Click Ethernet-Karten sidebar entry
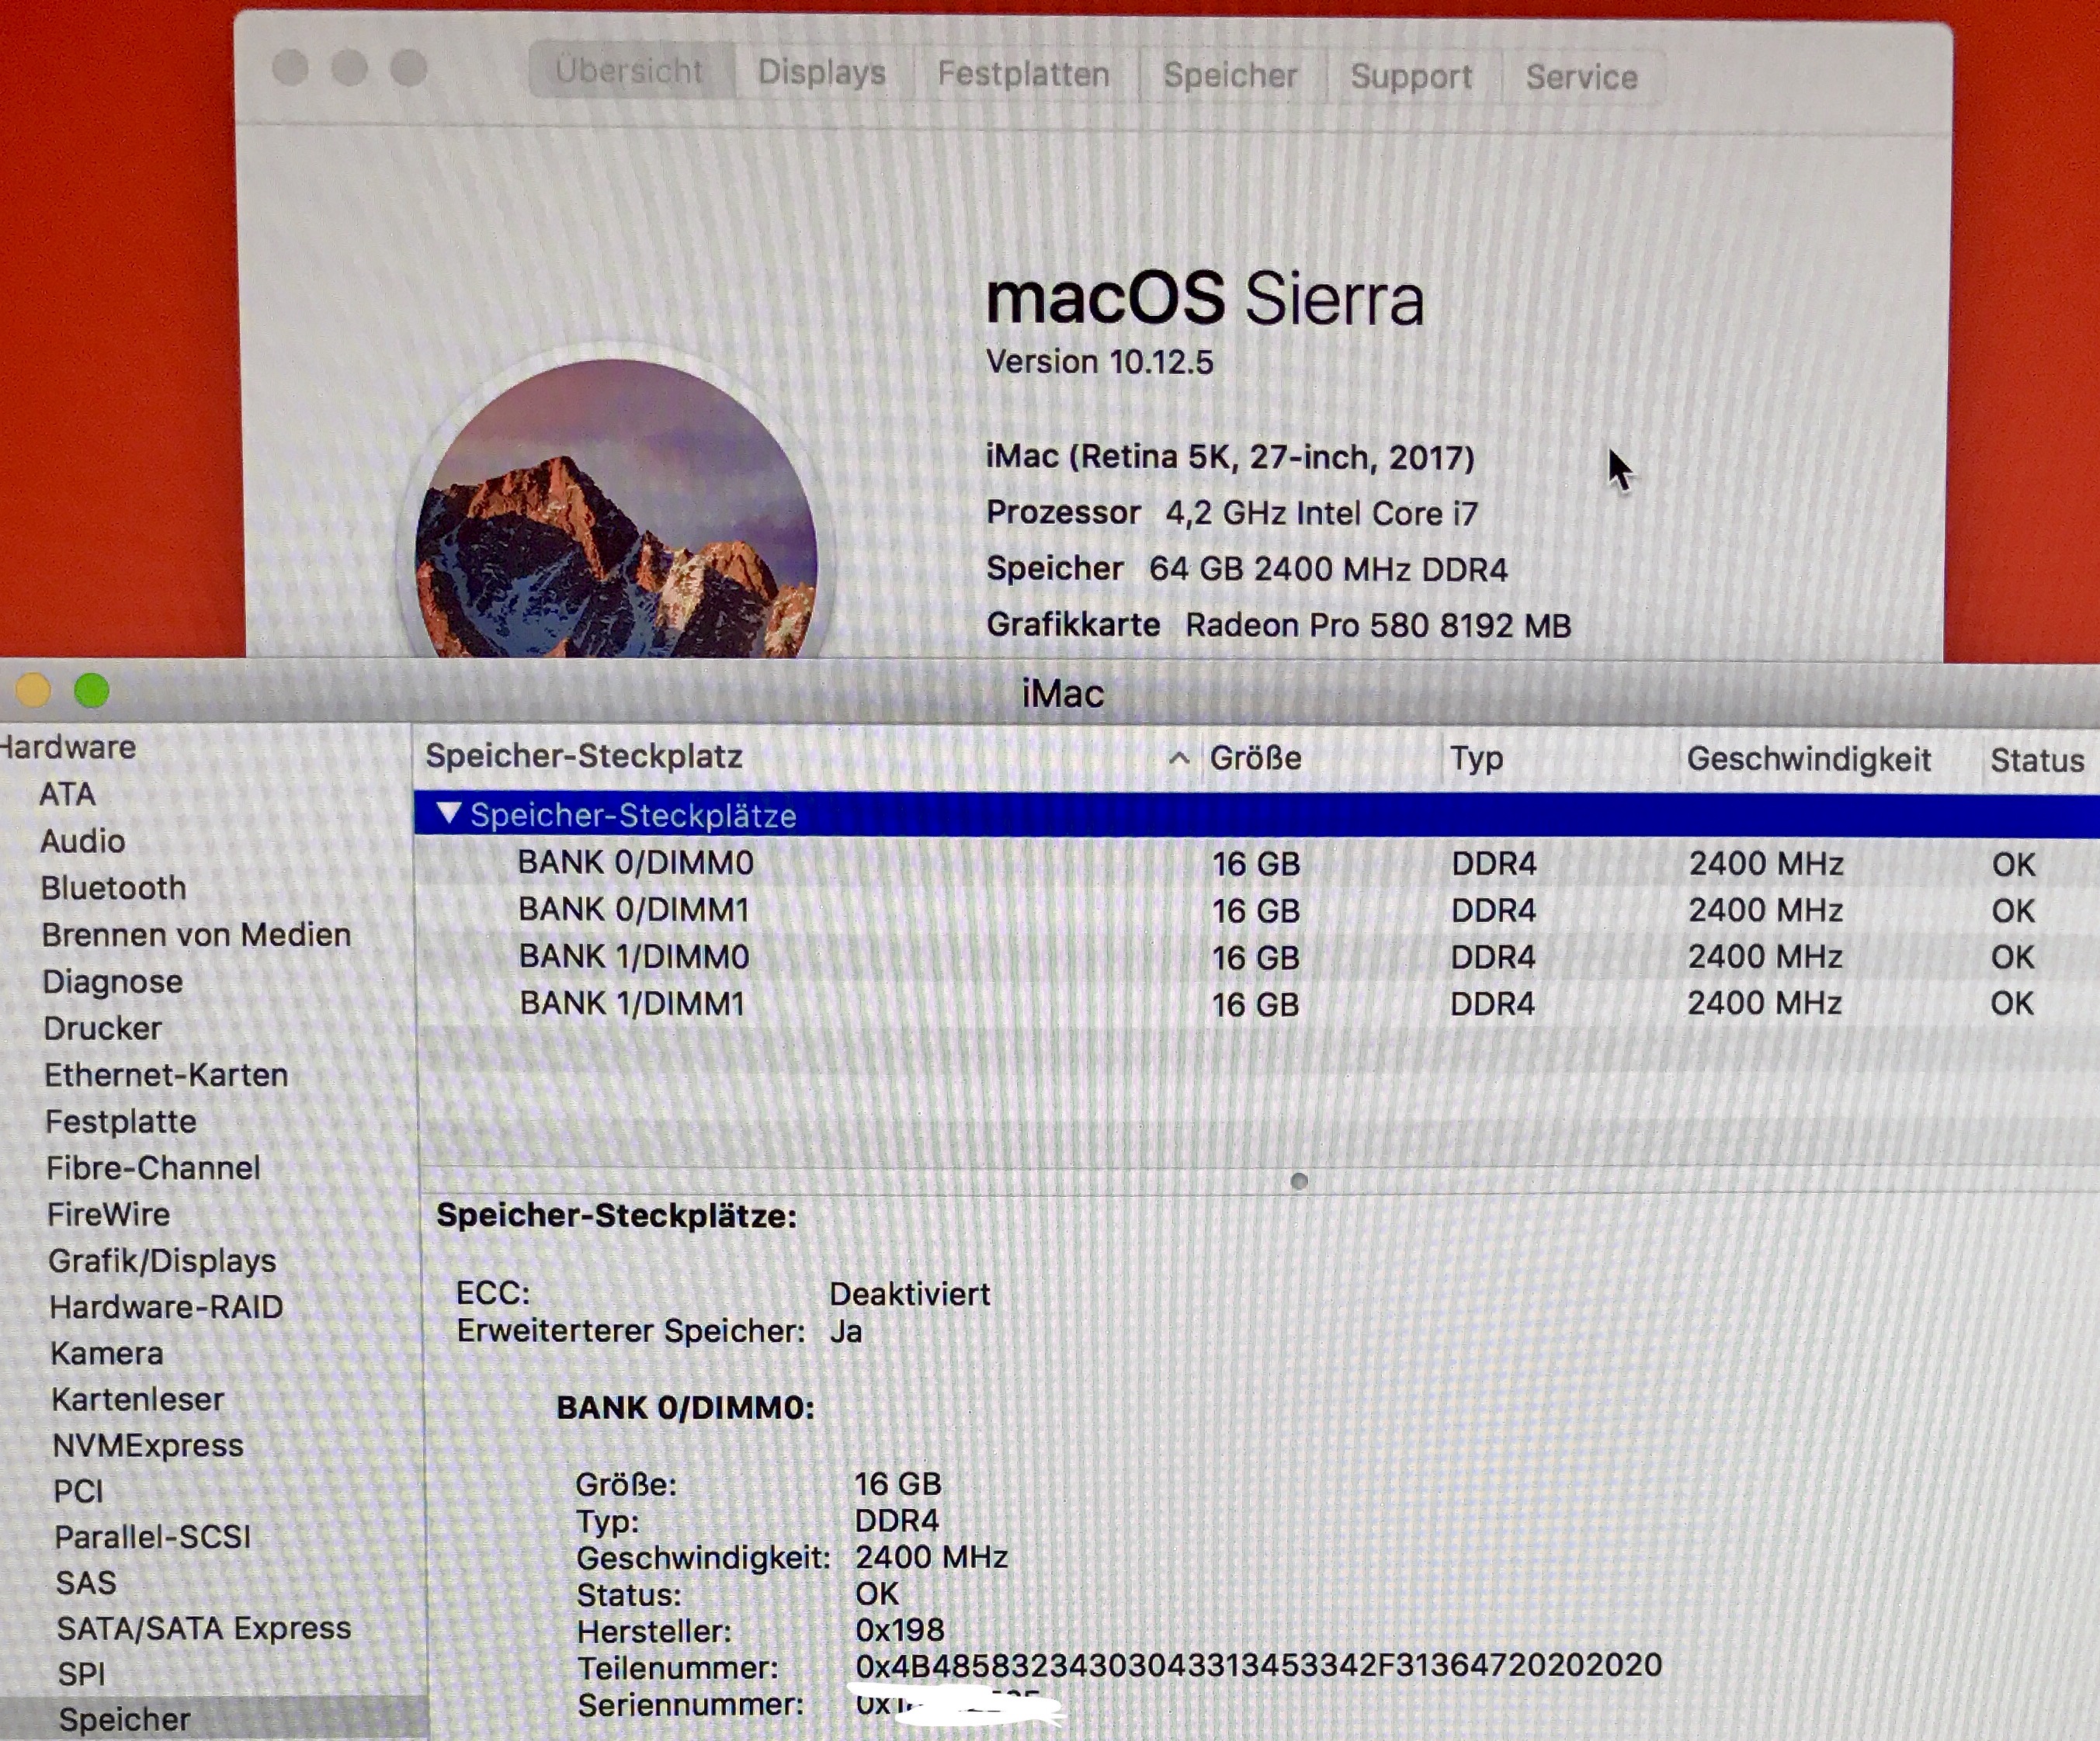The width and height of the screenshot is (2100, 1741). tap(166, 1075)
